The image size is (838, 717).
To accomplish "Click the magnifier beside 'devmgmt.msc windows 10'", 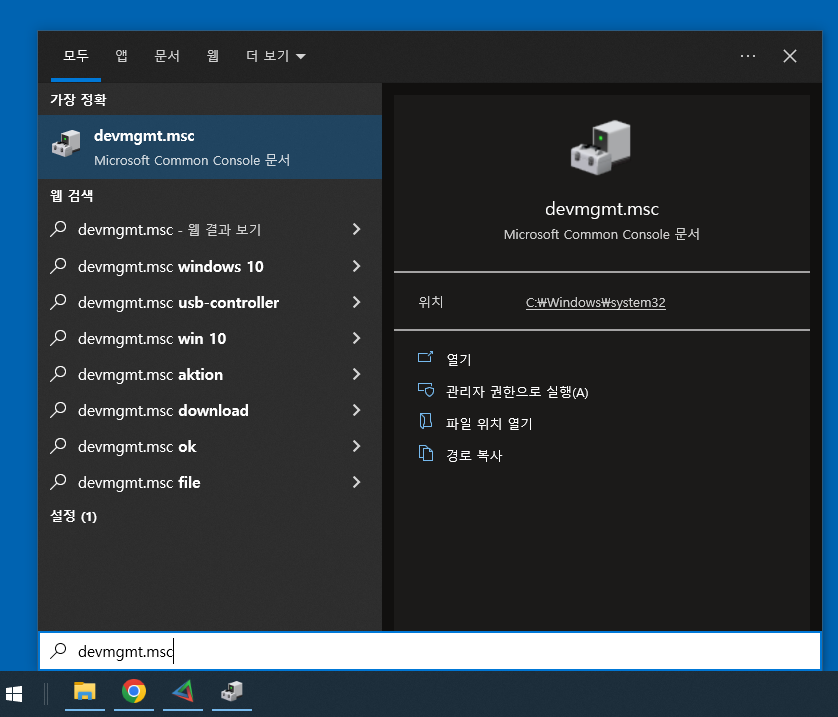I will (x=58, y=266).
